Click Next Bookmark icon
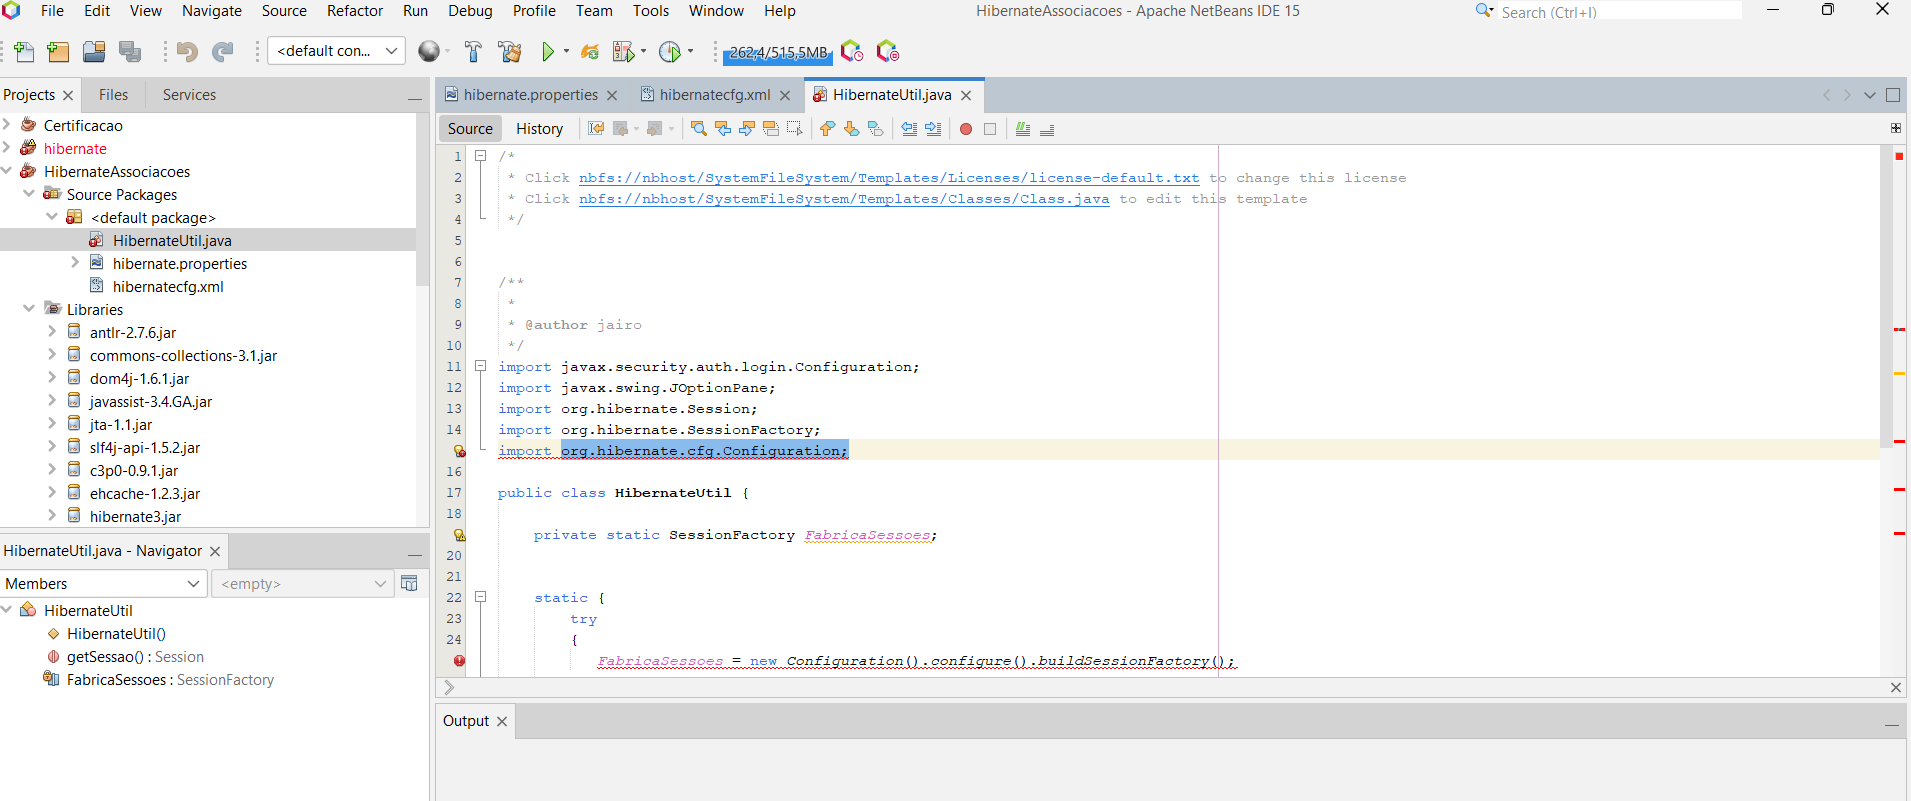Image resolution: width=1911 pixels, height=801 pixels. point(851,129)
